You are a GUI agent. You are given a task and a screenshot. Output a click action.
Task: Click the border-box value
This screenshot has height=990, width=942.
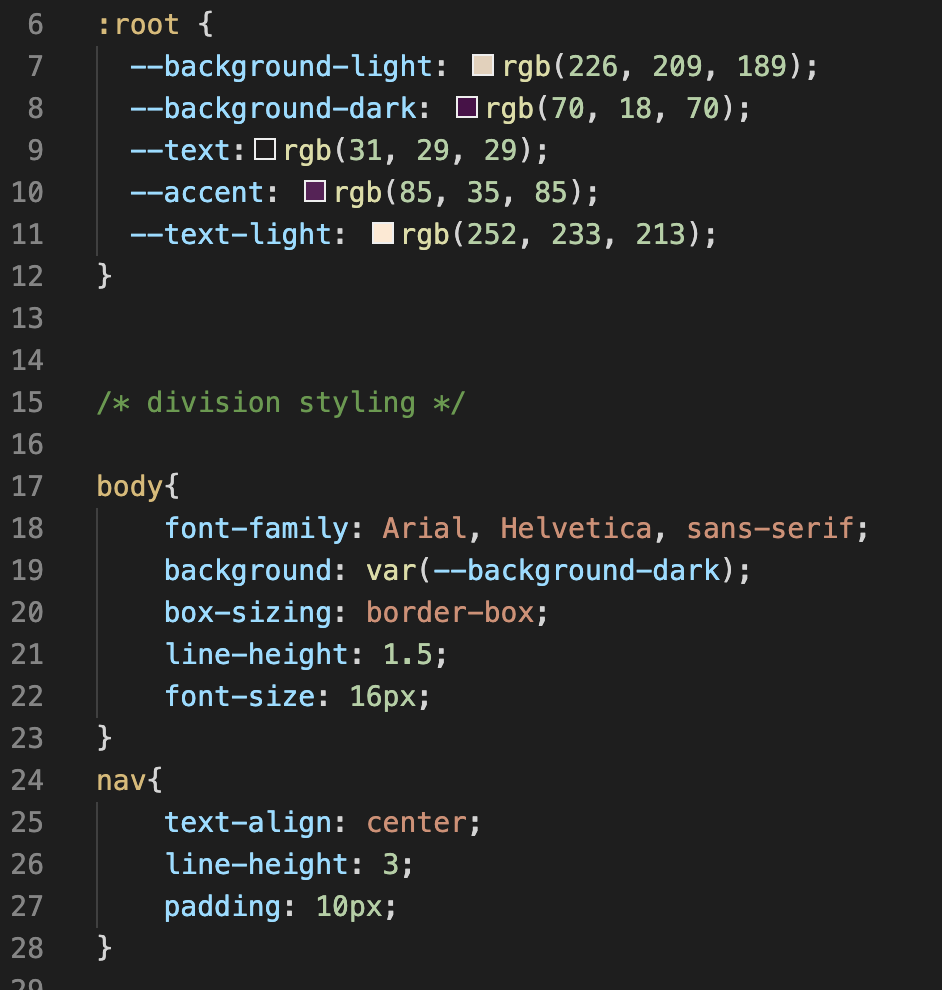pos(449,612)
